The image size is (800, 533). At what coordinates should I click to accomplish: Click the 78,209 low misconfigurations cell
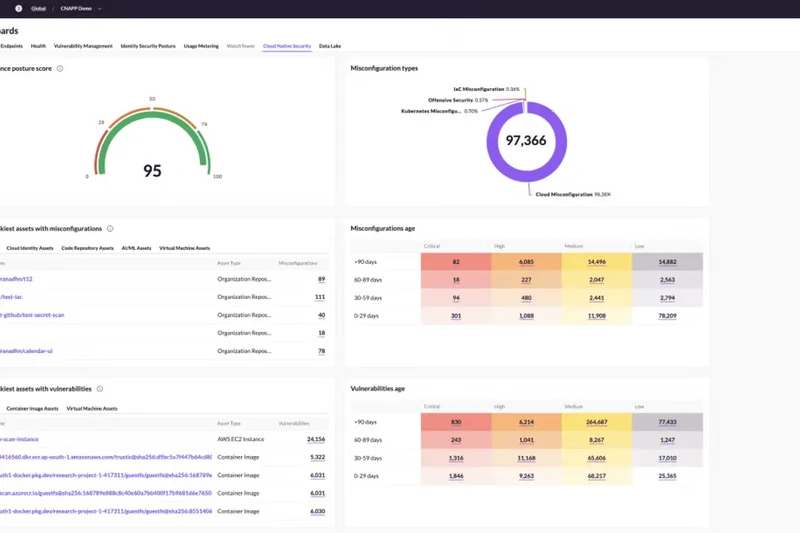(x=668, y=315)
